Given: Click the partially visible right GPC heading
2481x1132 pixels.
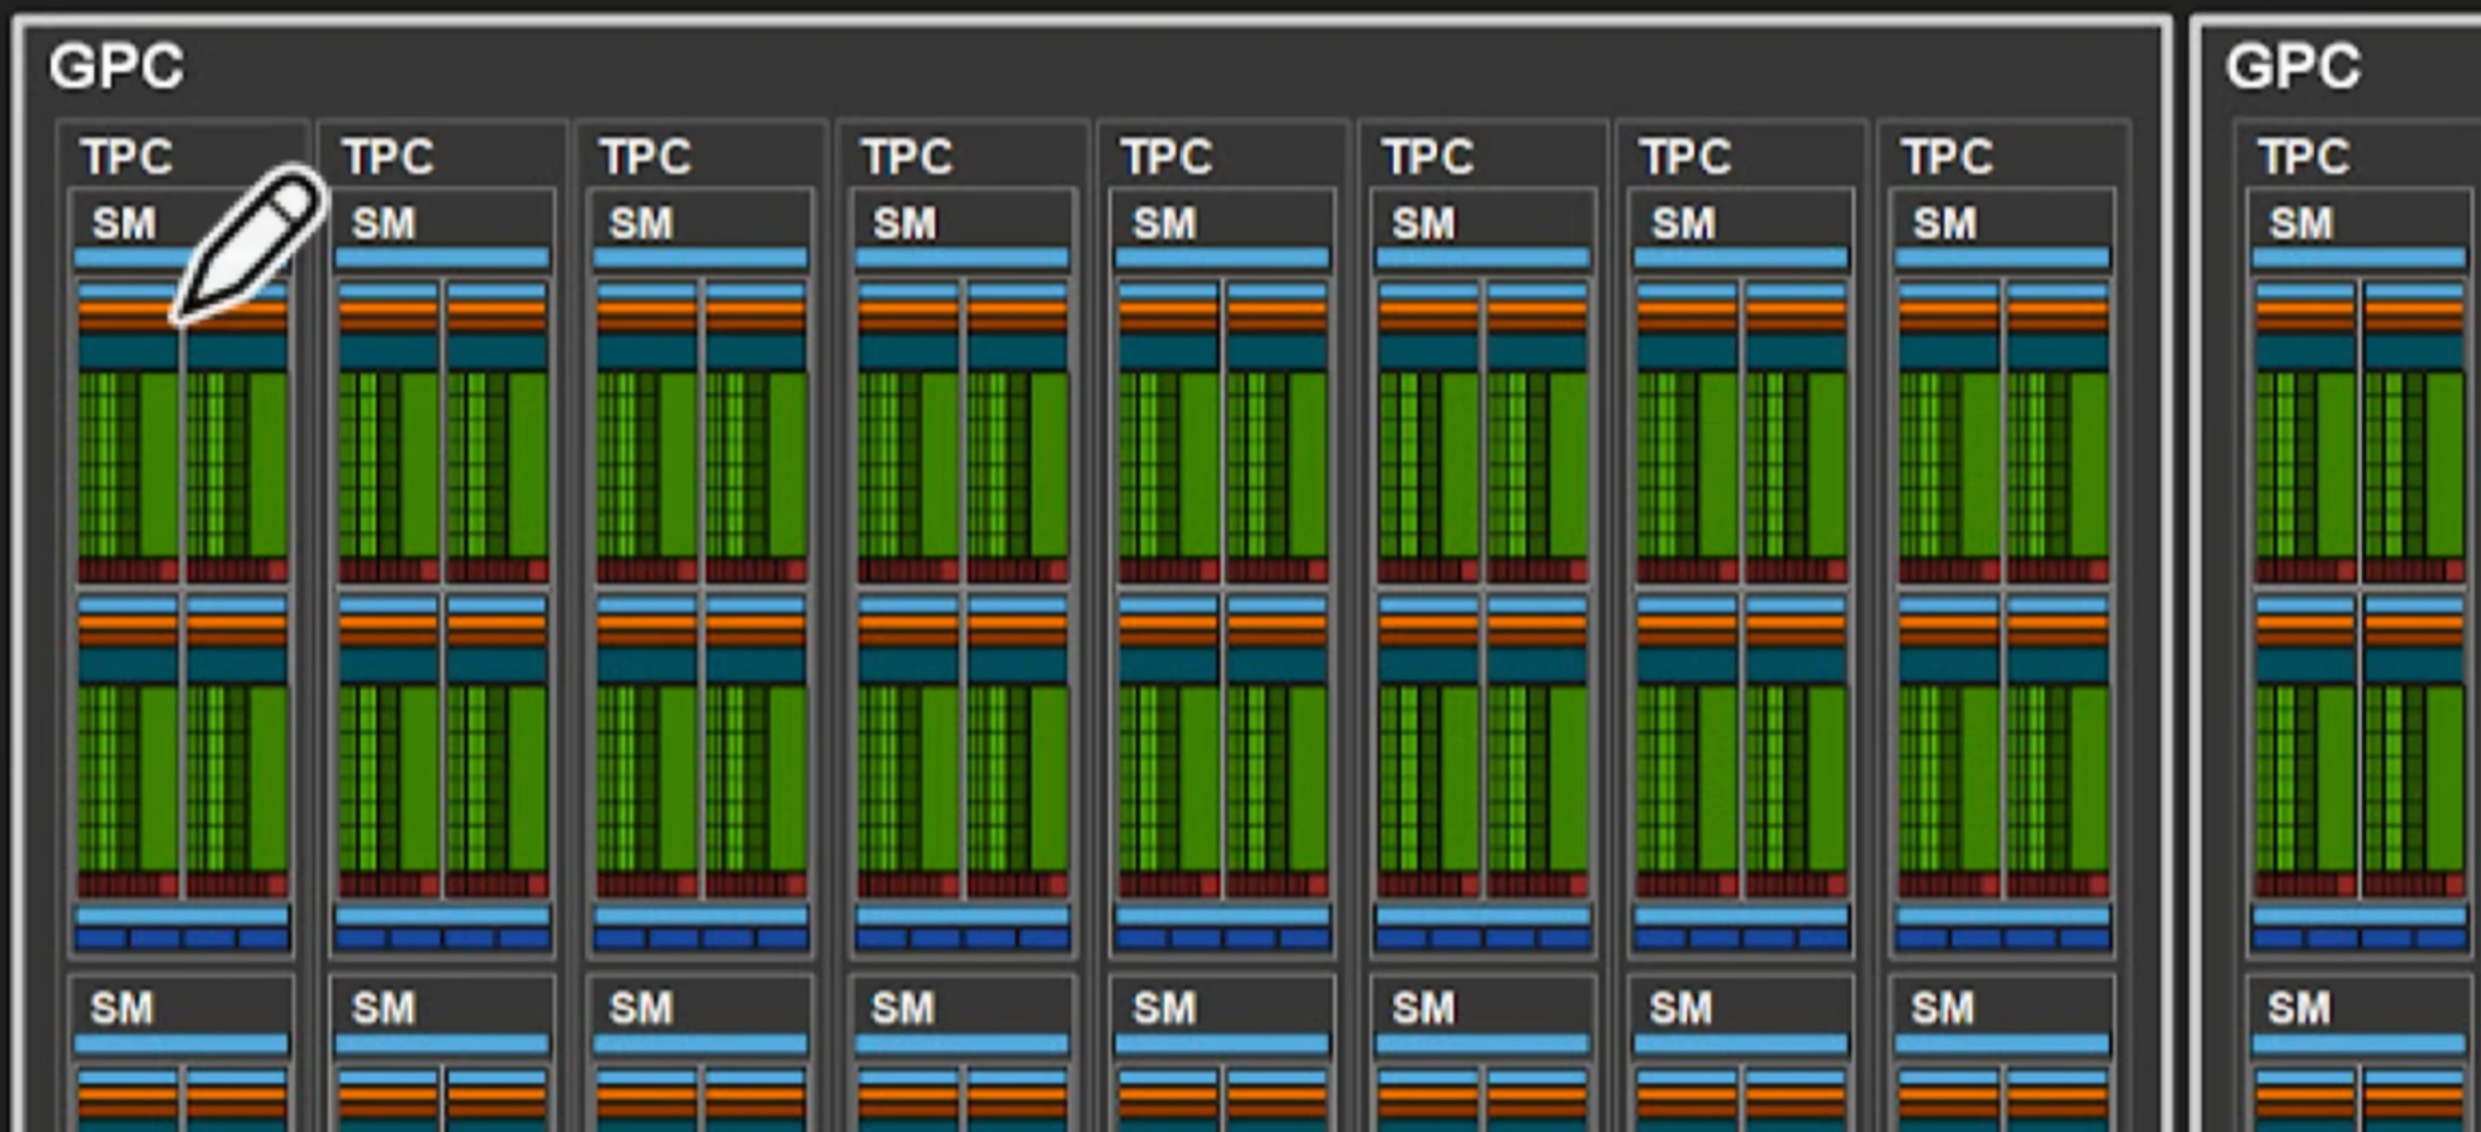Looking at the screenshot, I should pyautogui.click(x=2292, y=67).
